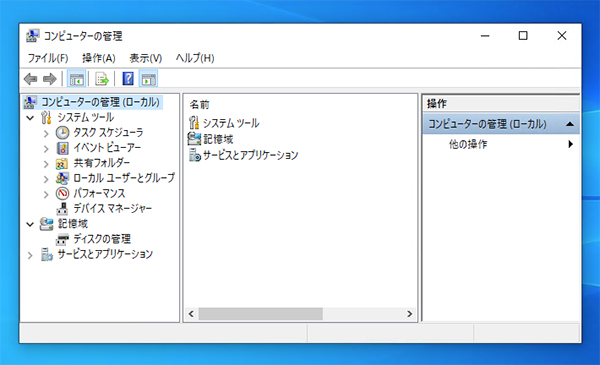
Task: Click the 記憶域 icon in center list
Action: 194,139
